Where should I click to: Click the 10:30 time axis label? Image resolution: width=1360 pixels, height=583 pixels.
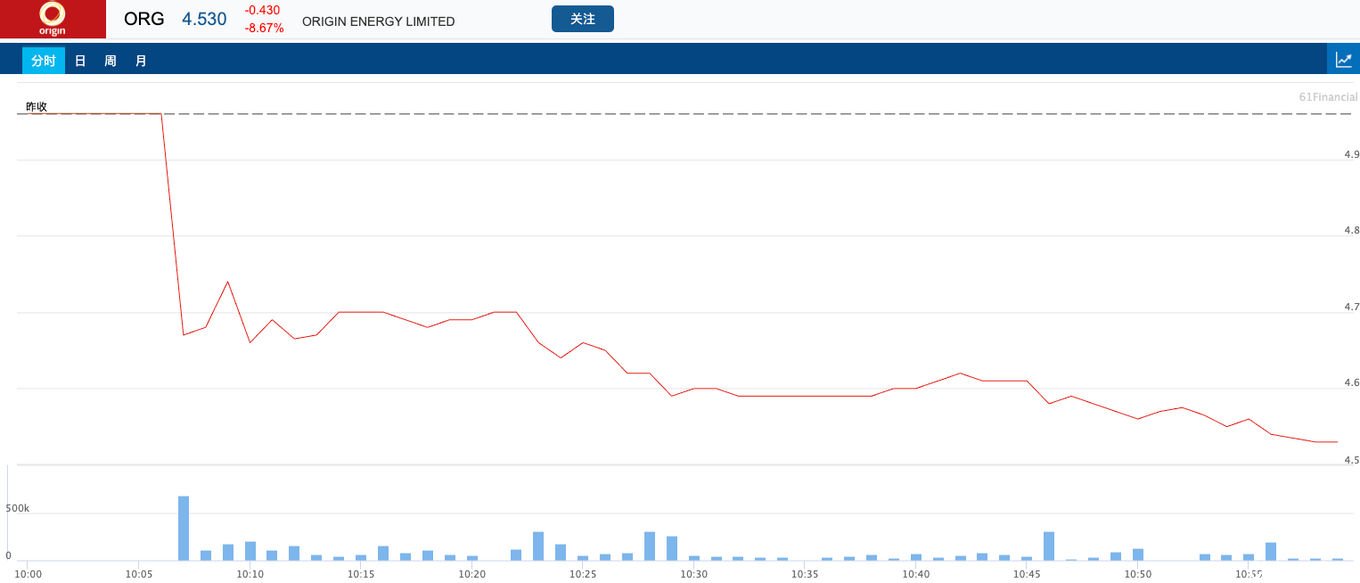click(693, 574)
